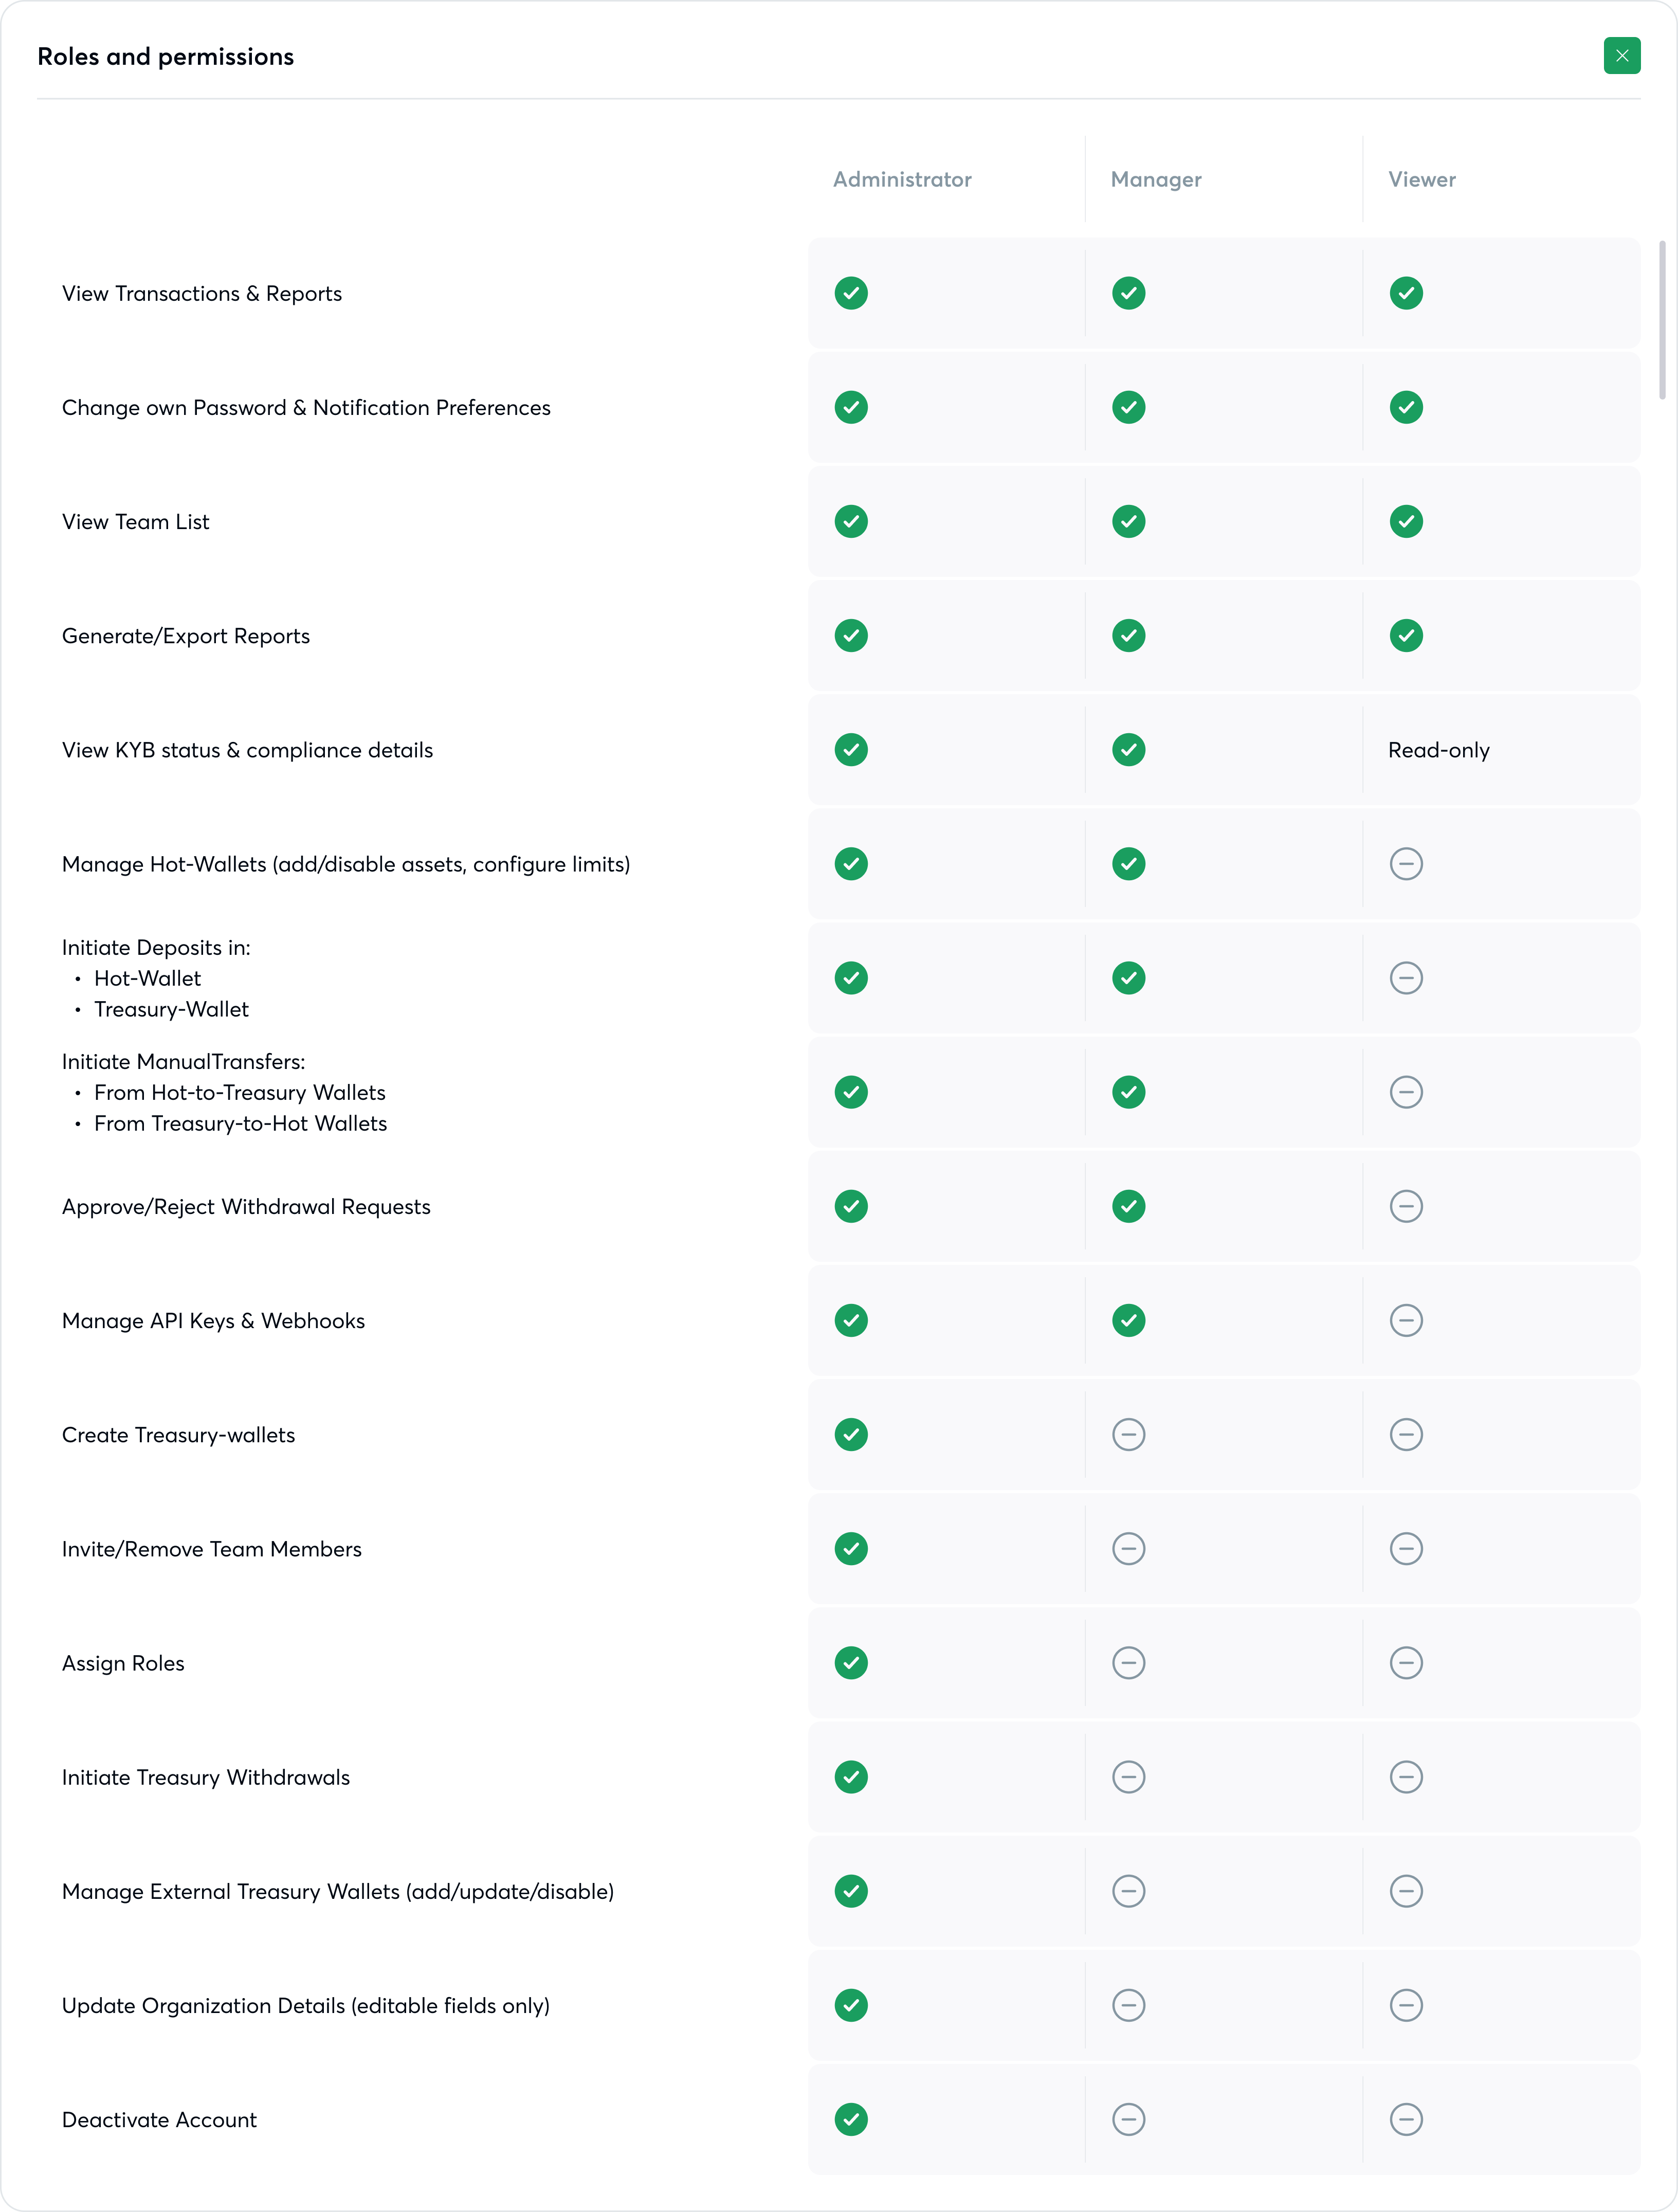The height and width of the screenshot is (2212, 1678).
Task: Click the Roles and permissions title
Action: (166, 57)
